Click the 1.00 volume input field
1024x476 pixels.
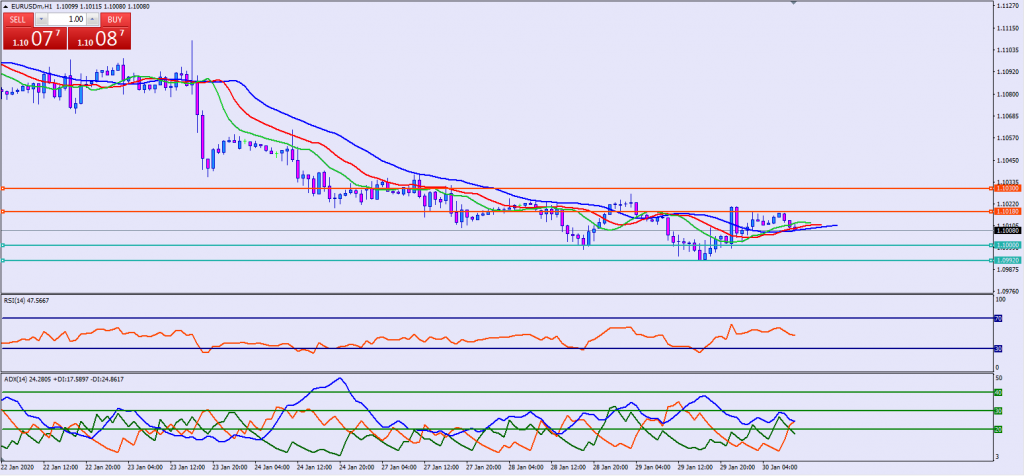tap(67, 19)
